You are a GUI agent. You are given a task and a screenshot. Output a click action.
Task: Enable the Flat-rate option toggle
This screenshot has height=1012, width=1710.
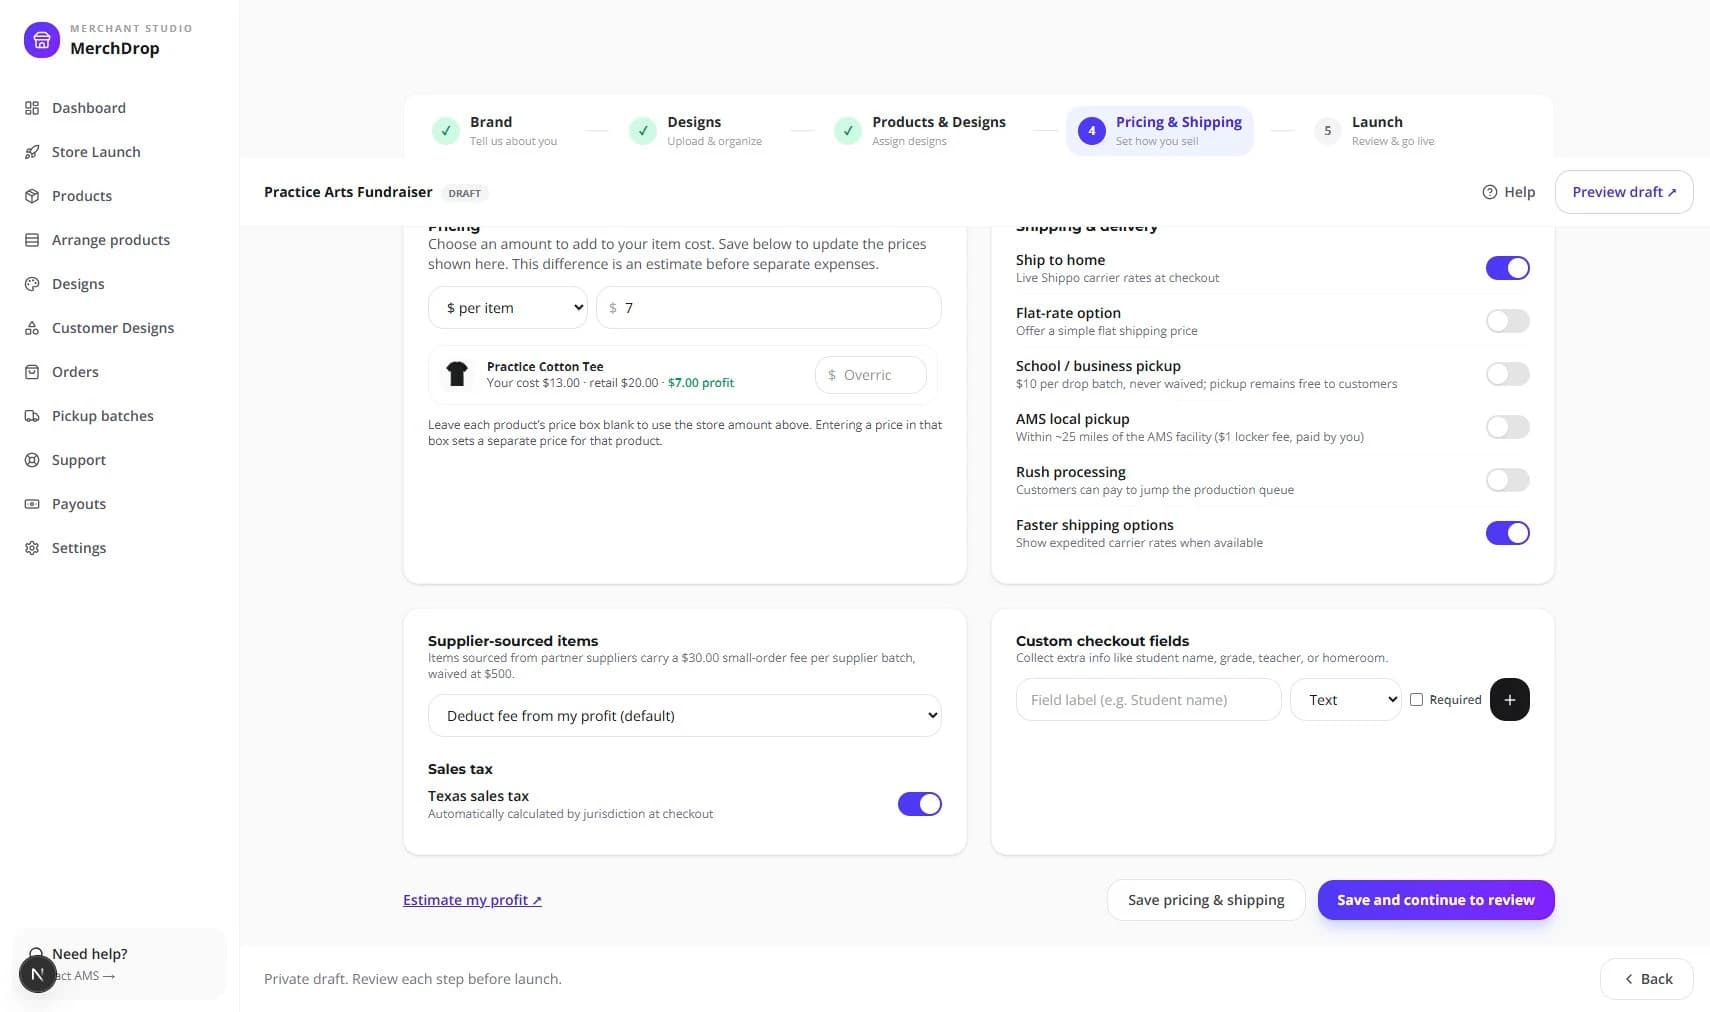pos(1507,321)
